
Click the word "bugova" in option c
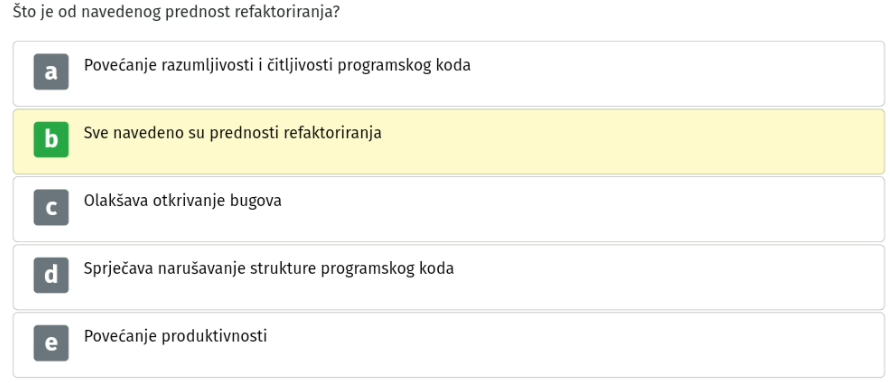(x=257, y=201)
